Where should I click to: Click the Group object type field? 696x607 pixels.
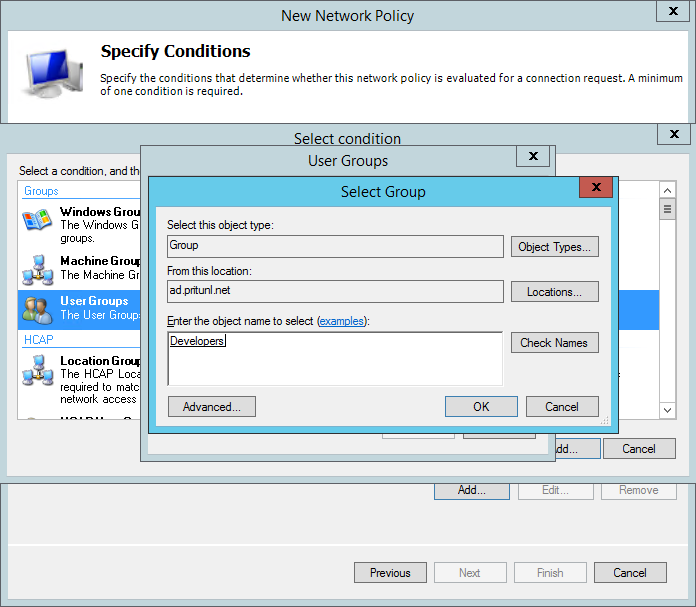[335, 246]
